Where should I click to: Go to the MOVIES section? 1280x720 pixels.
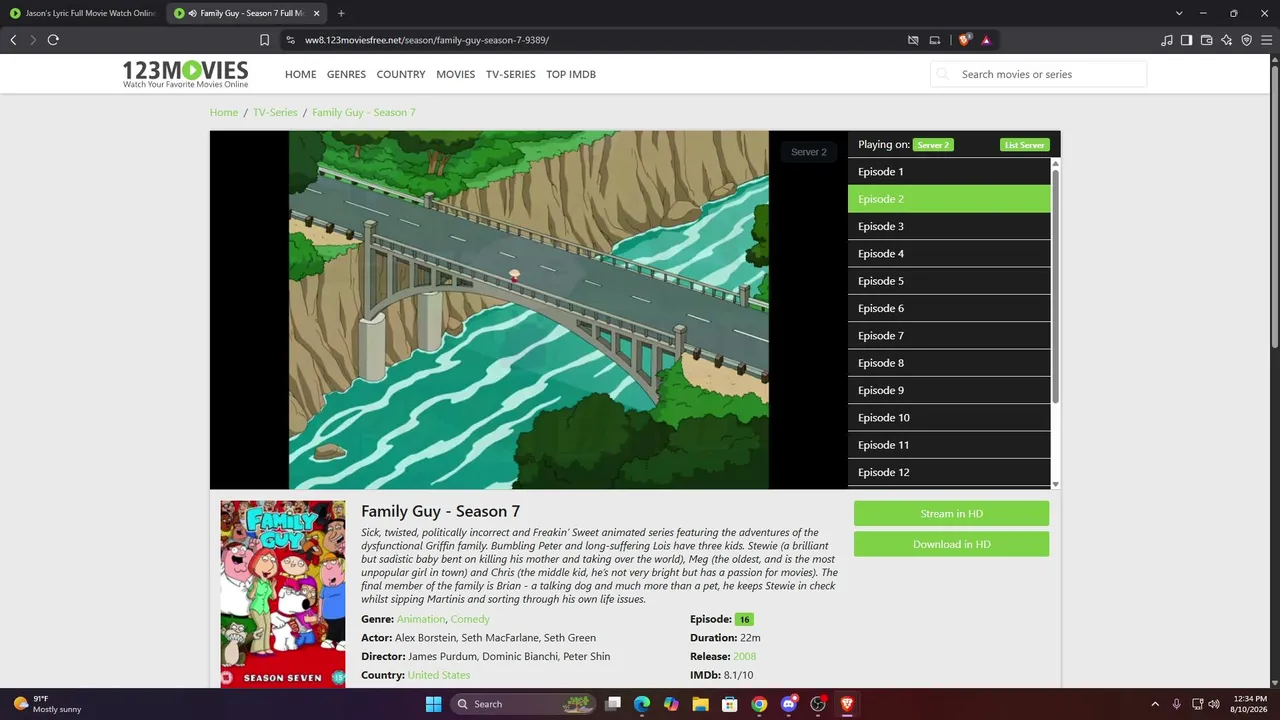tap(455, 74)
